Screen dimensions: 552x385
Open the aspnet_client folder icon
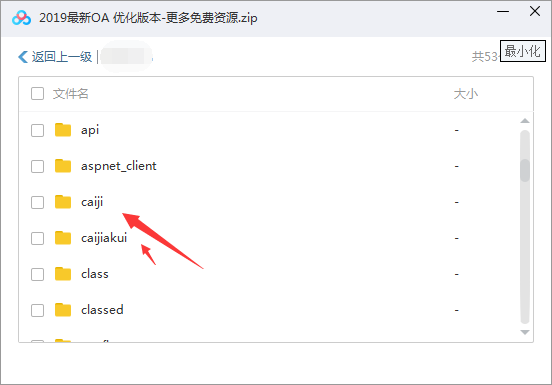click(63, 166)
